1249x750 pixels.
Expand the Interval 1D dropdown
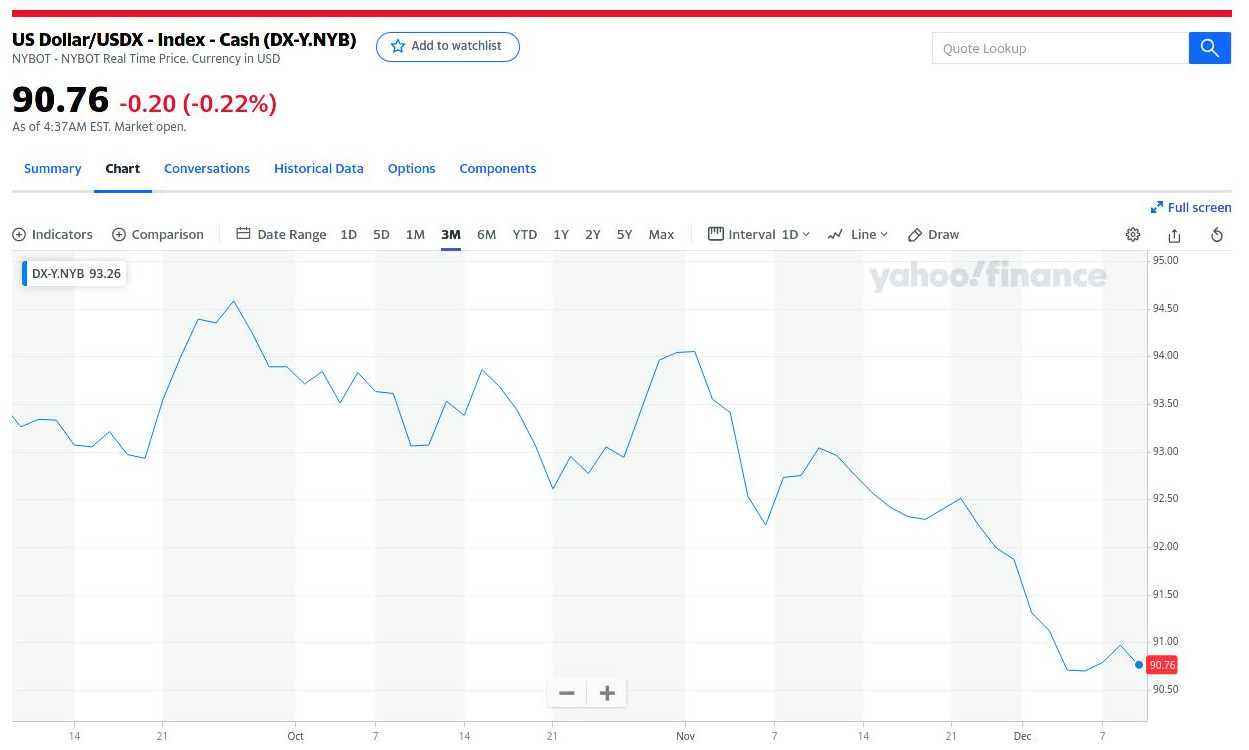pos(759,234)
